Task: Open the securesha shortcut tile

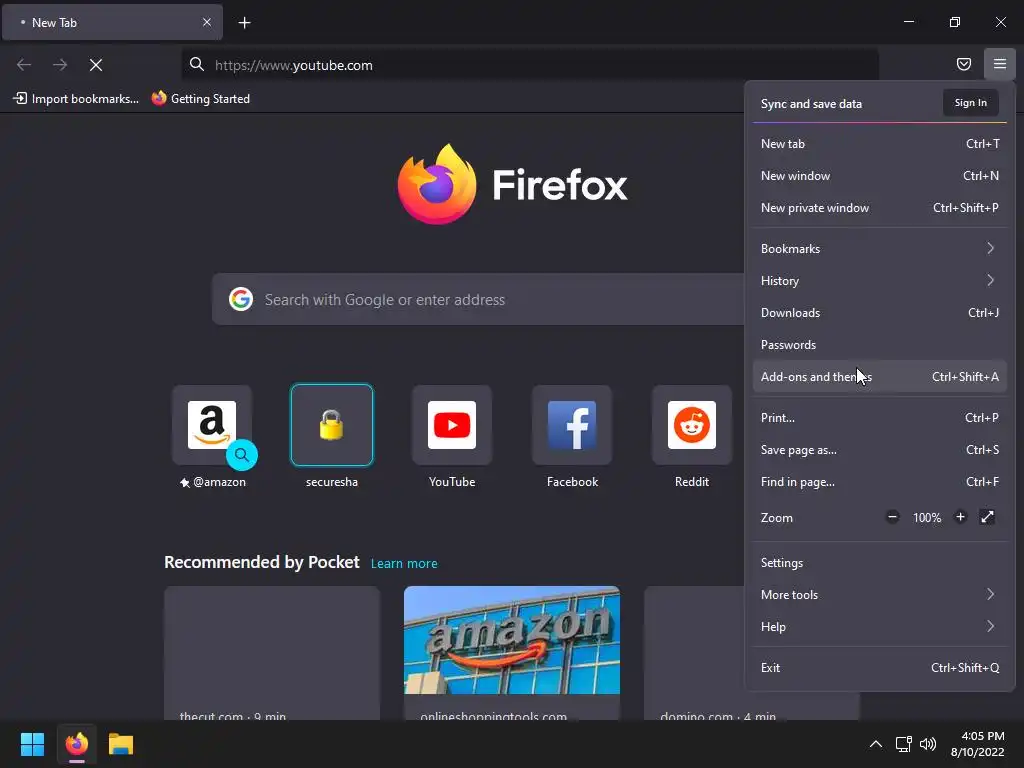Action: (x=332, y=425)
